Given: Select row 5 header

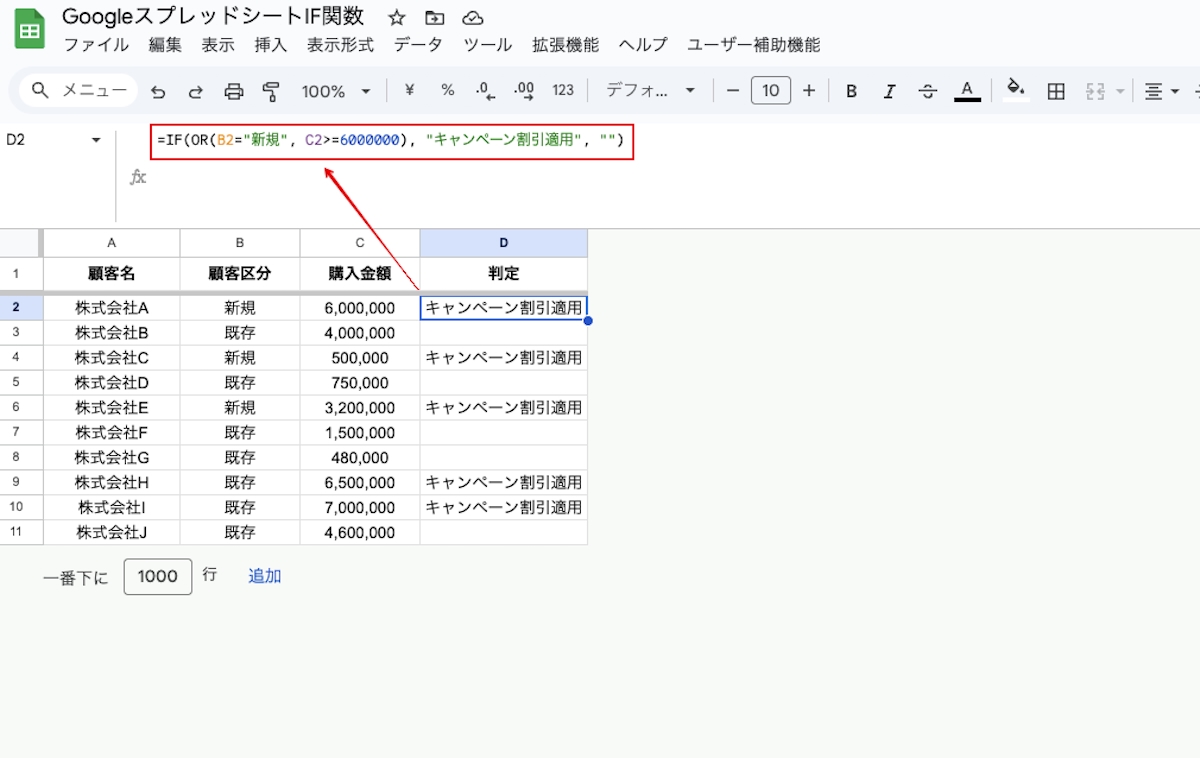Looking at the screenshot, I should tap(21, 383).
